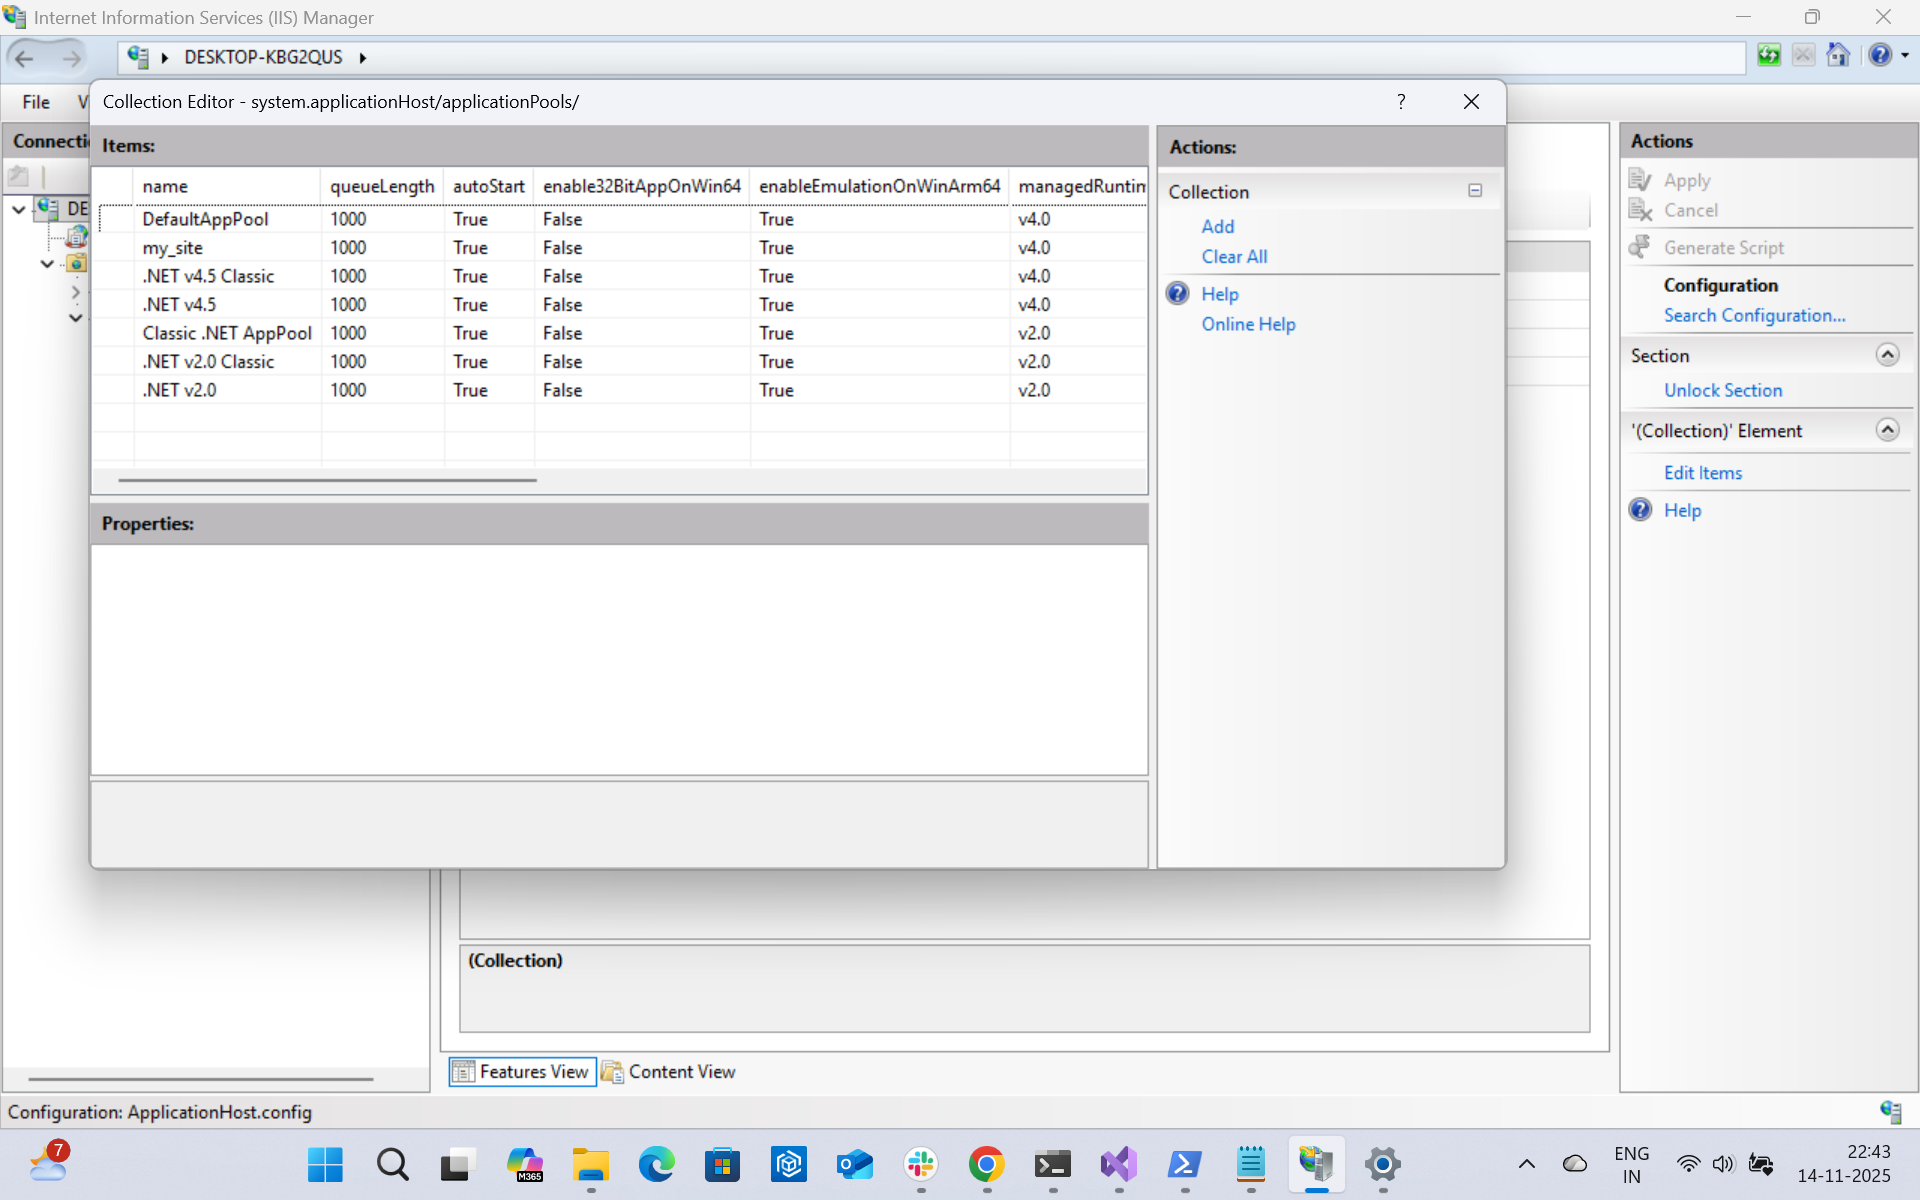Collapse the '(Collection)' Element group
Image resolution: width=1920 pixels, height=1200 pixels.
[x=1887, y=430]
